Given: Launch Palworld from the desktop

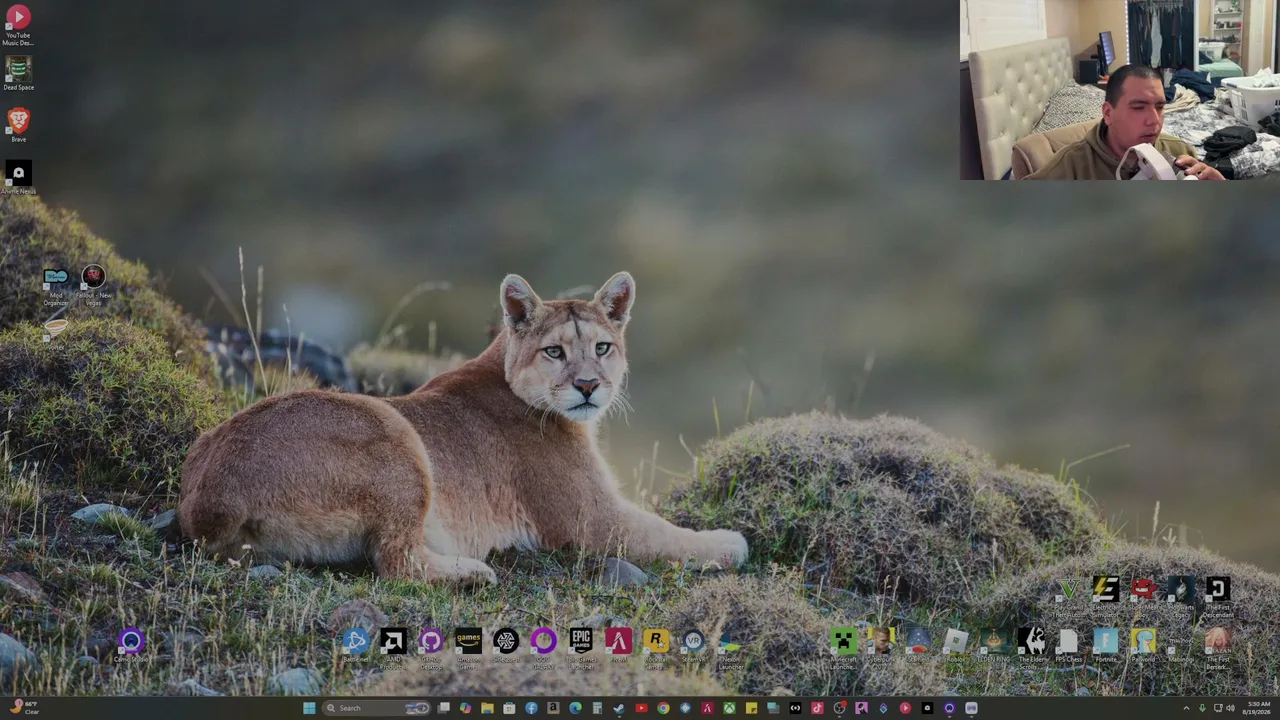Looking at the screenshot, I should (x=1143, y=646).
